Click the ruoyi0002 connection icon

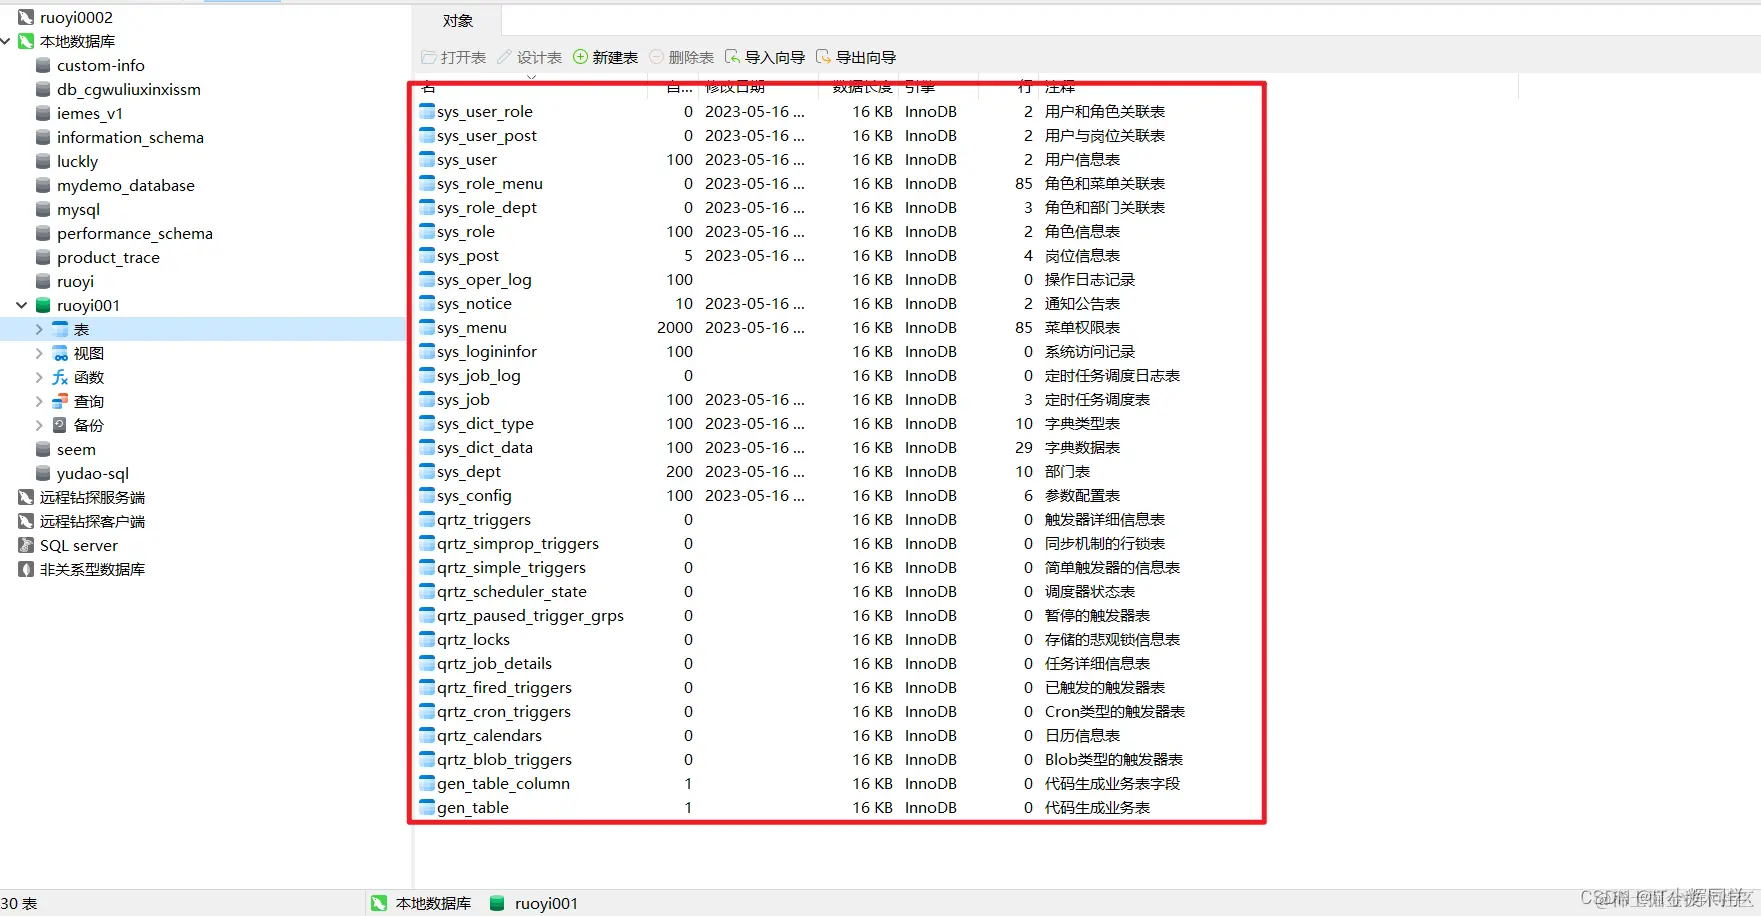point(26,17)
